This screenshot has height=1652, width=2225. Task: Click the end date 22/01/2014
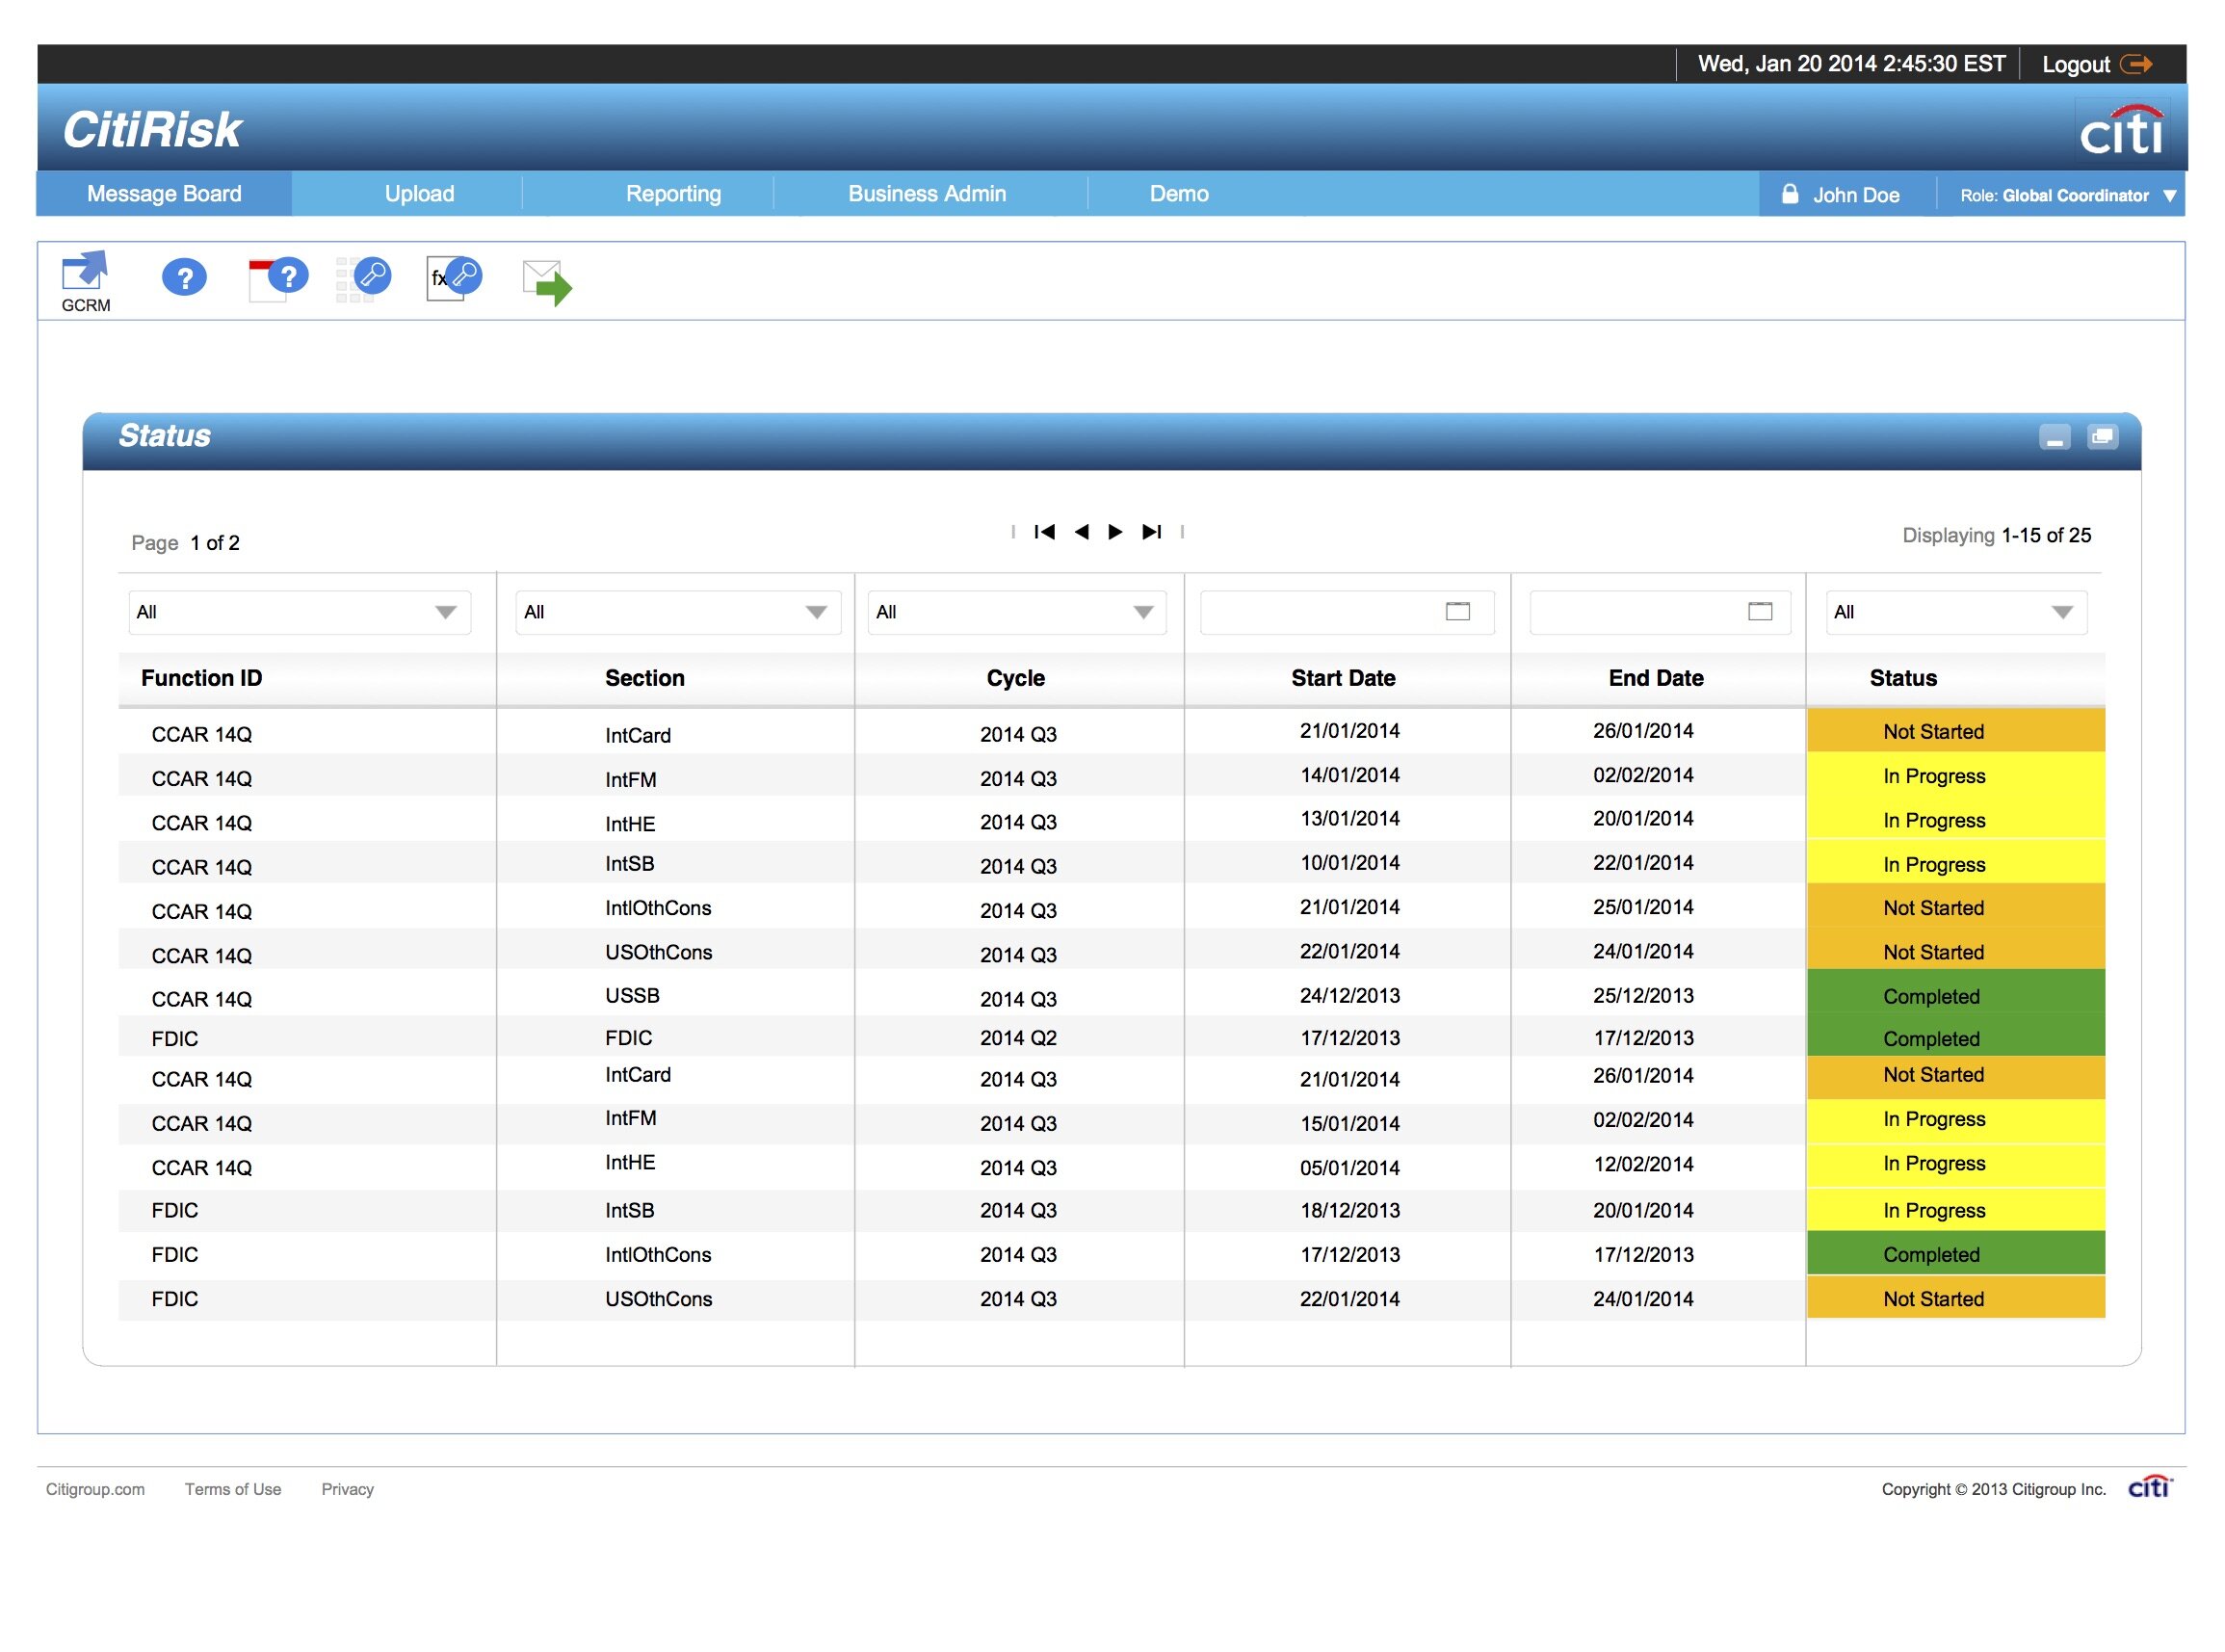pyautogui.click(x=1643, y=863)
